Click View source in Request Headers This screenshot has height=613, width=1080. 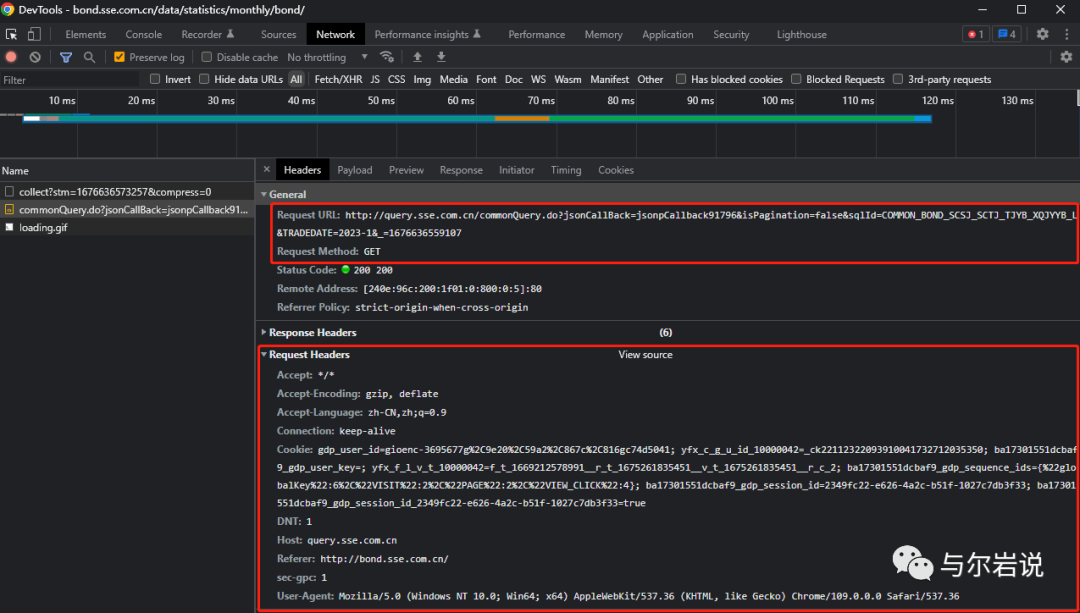click(645, 354)
